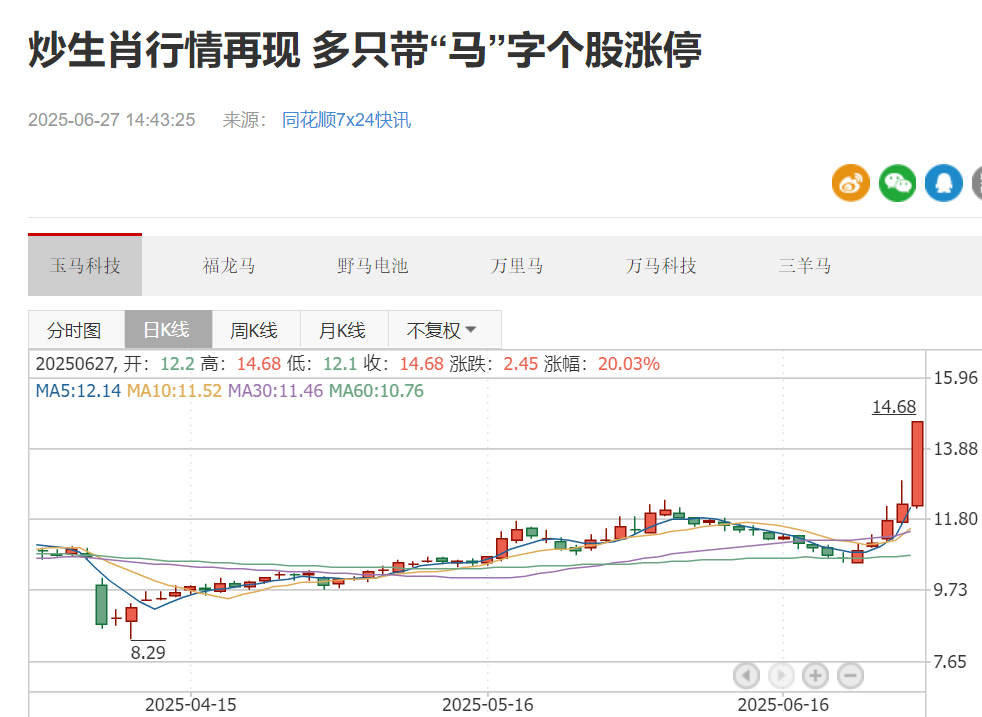Select 野马电池 stock tab

pos(373,266)
